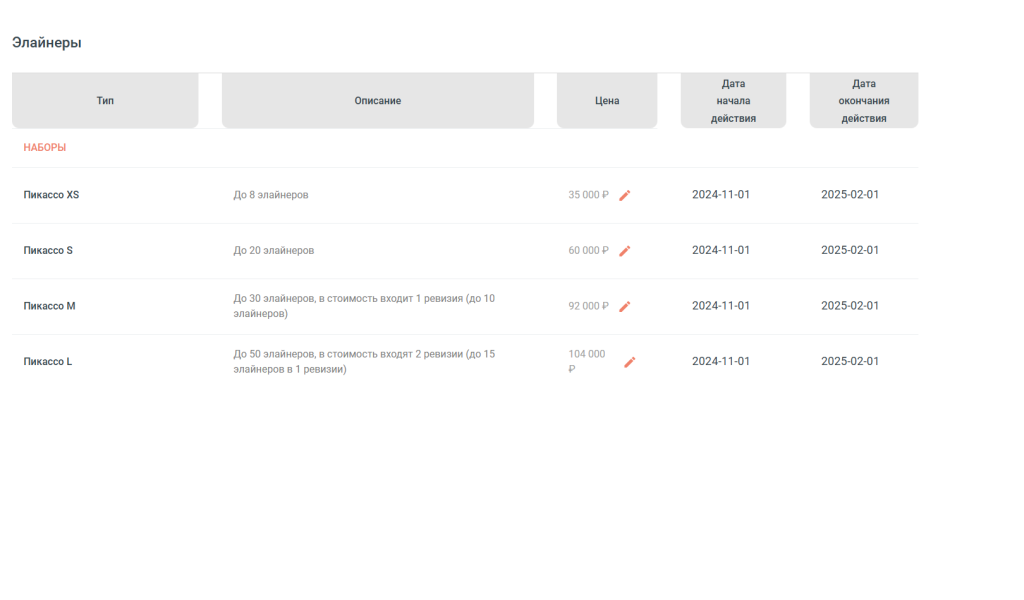The height and width of the screenshot is (600, 1024).
Task: Click the Дата начала действия header
Action: [x=733, y=101]
